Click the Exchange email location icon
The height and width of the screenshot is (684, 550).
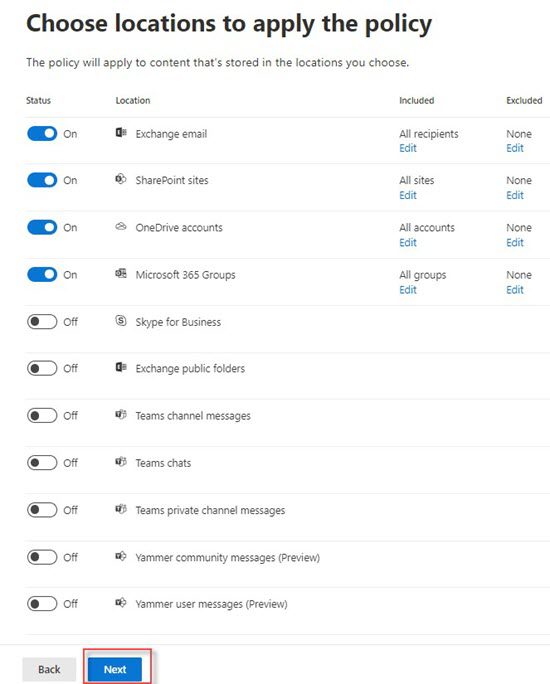pyautogui.click(x=121, y=133)
